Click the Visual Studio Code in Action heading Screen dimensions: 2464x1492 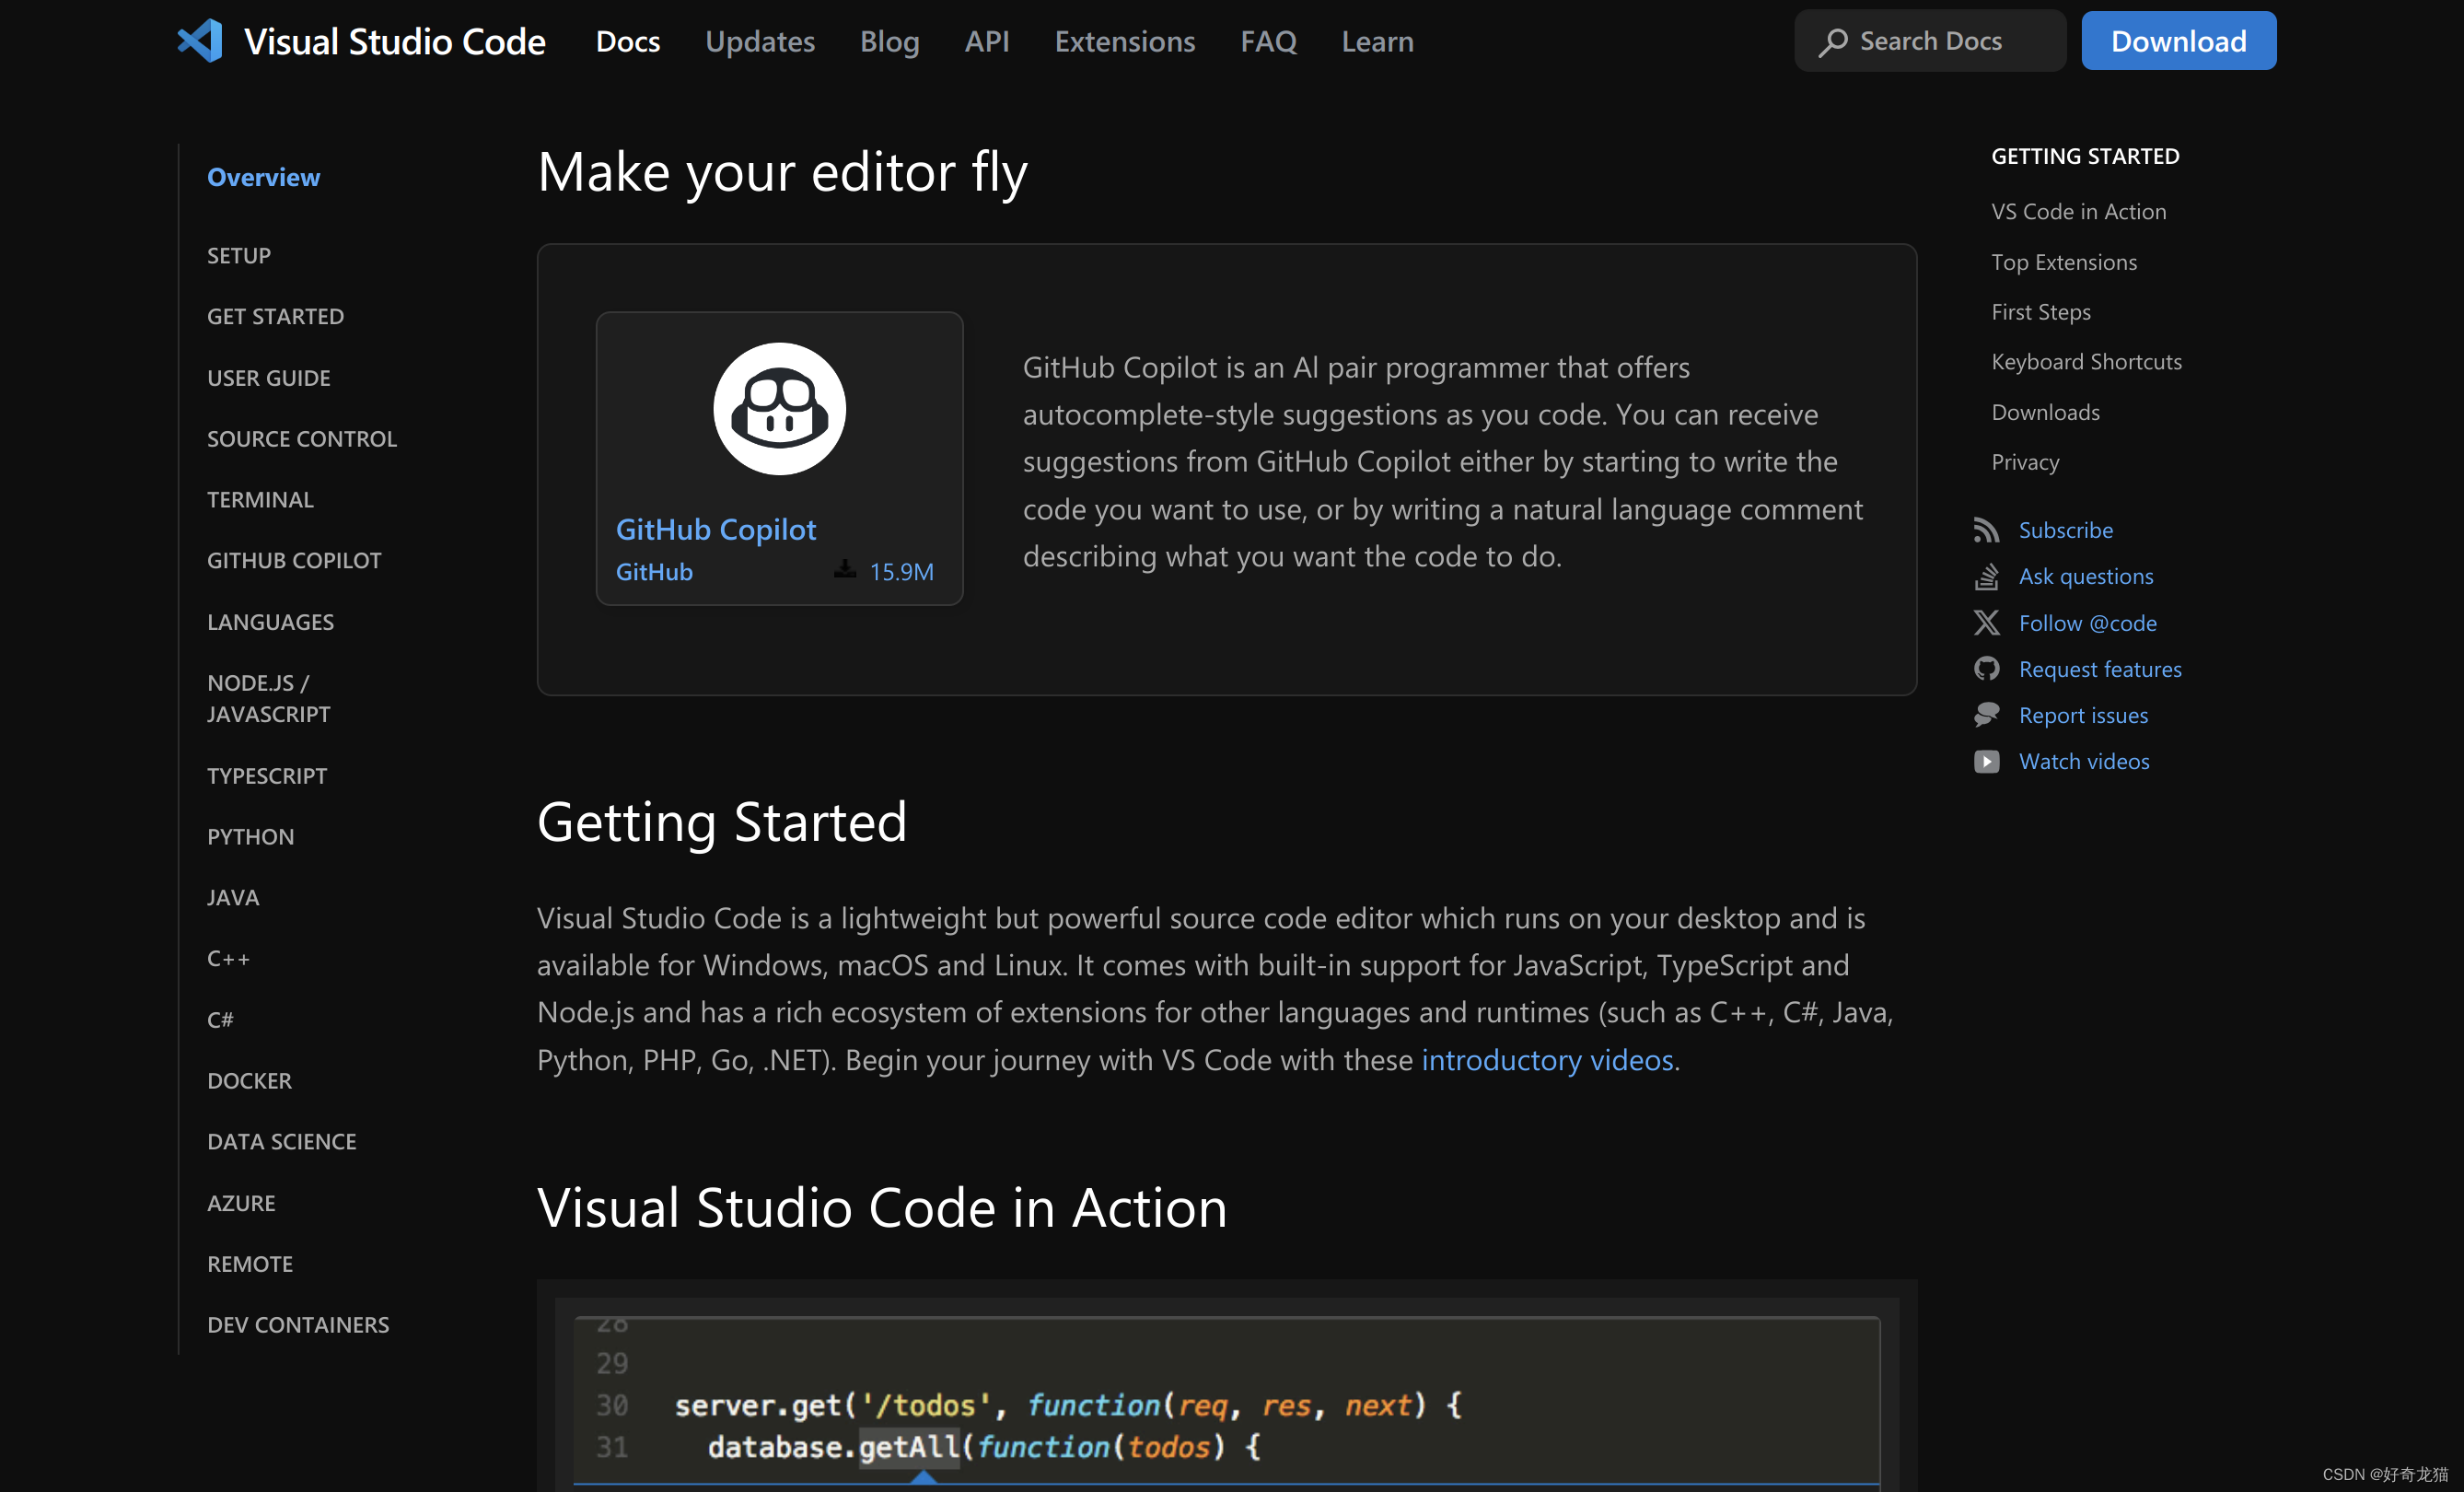[x=882, y=1208]
